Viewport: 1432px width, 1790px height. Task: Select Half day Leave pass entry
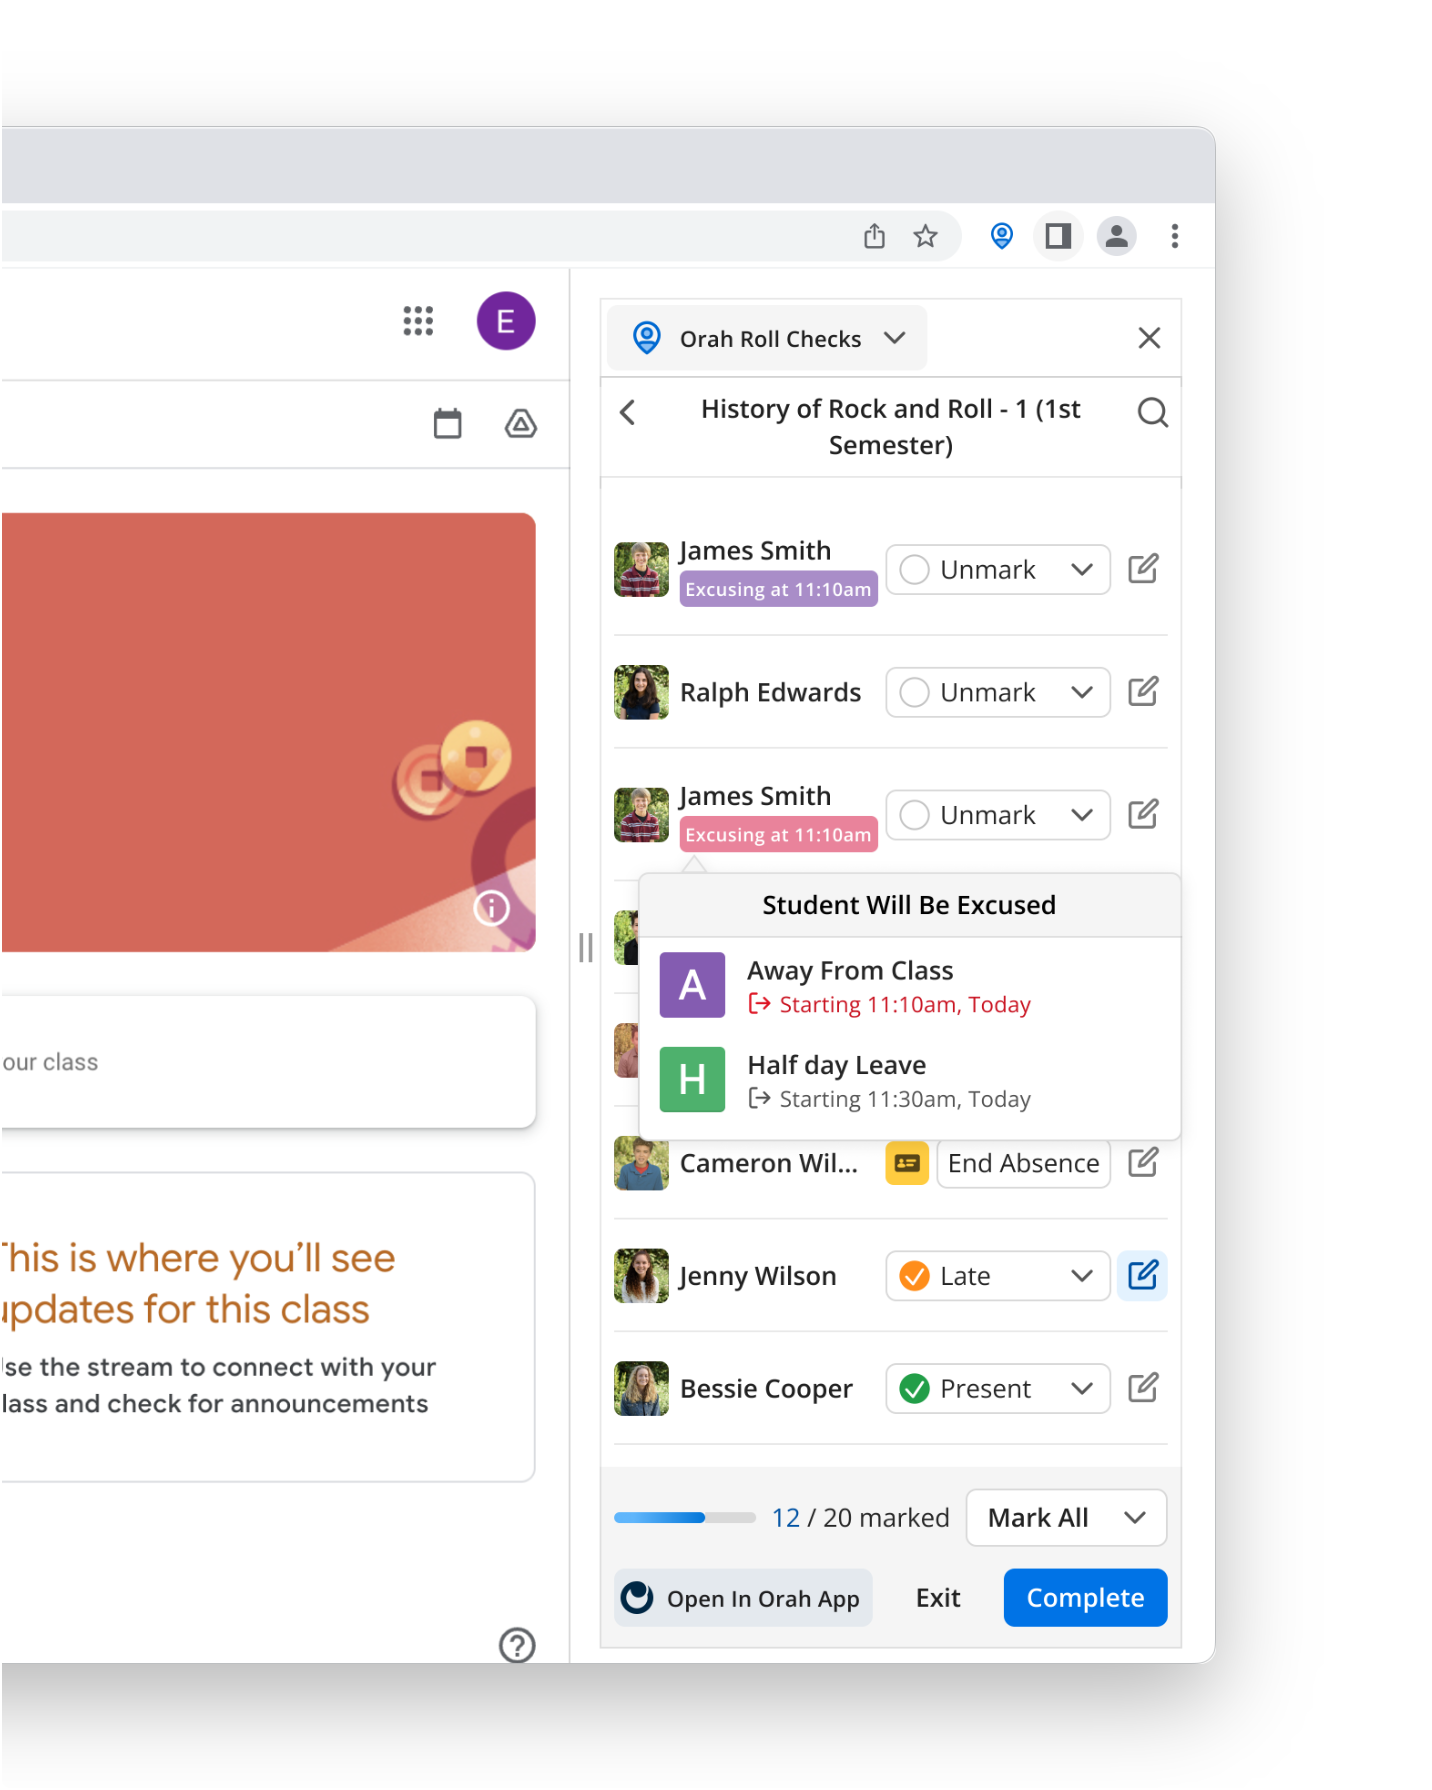pos(909,1080)
